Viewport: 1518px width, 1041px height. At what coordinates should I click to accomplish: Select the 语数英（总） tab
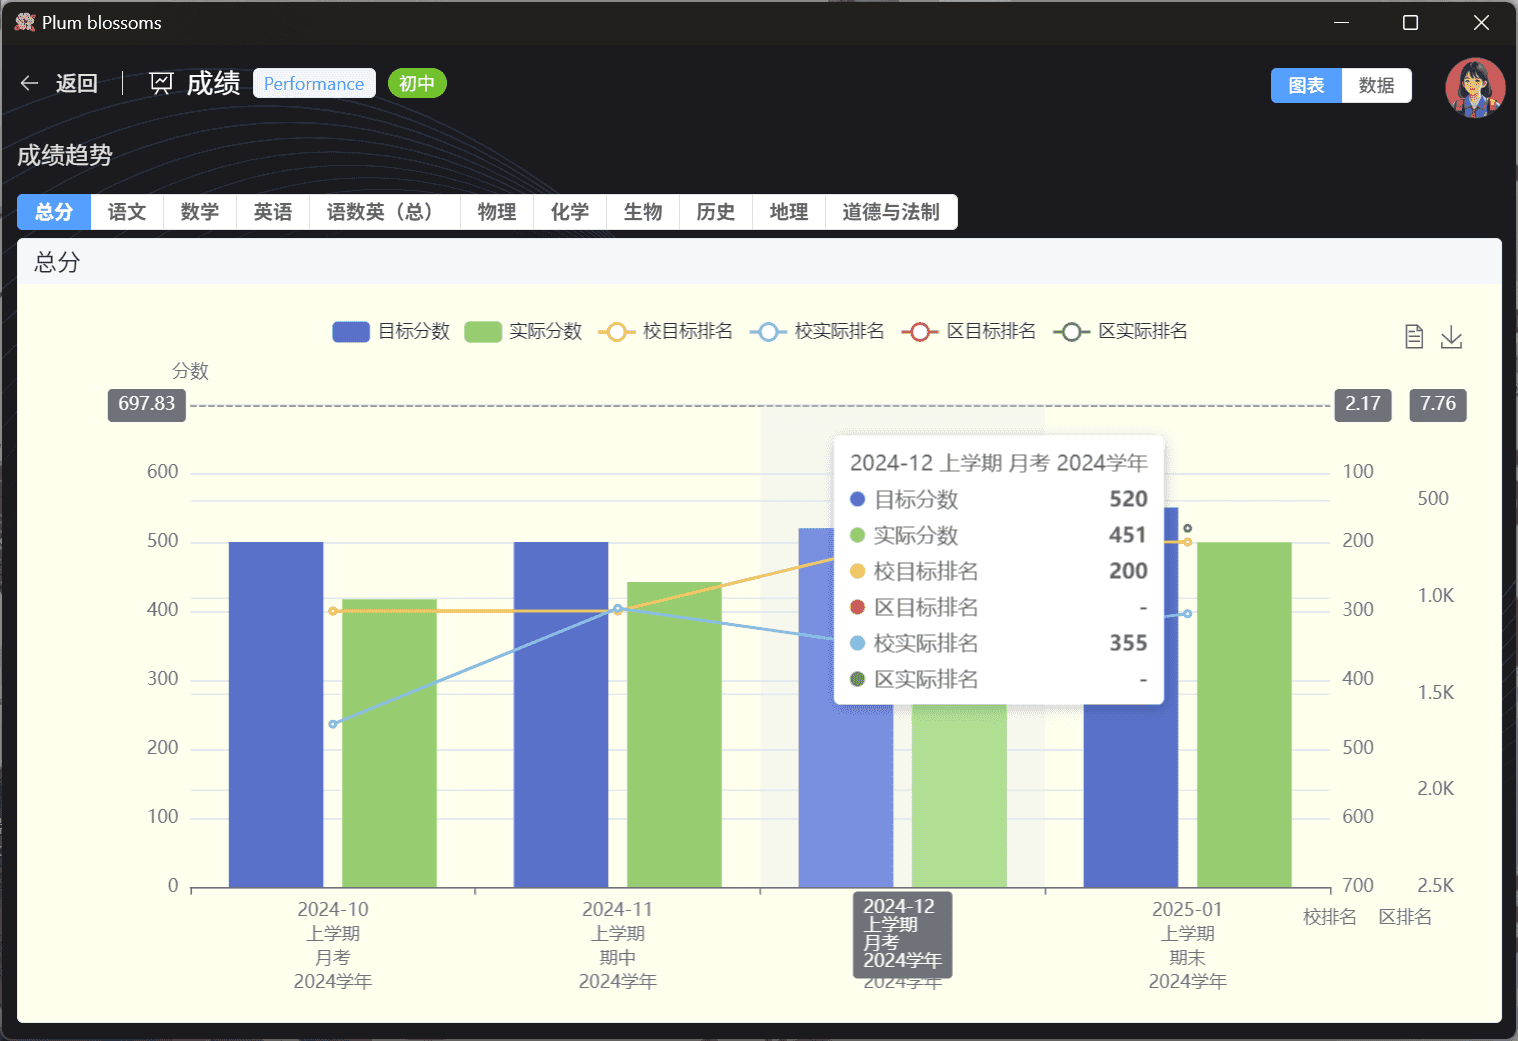coord(385,212)
